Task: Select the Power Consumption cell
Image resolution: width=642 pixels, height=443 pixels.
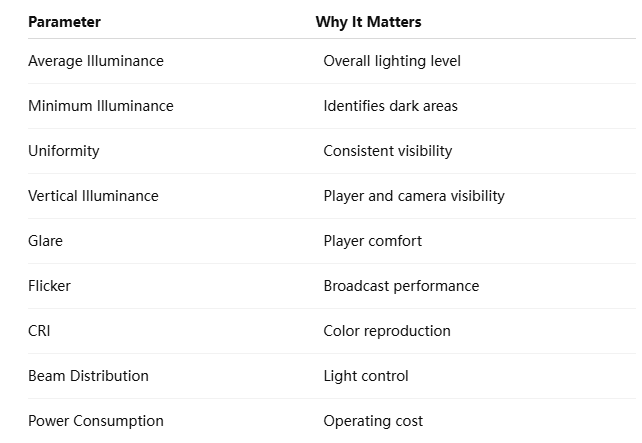Action: click(x=96, y=421)
